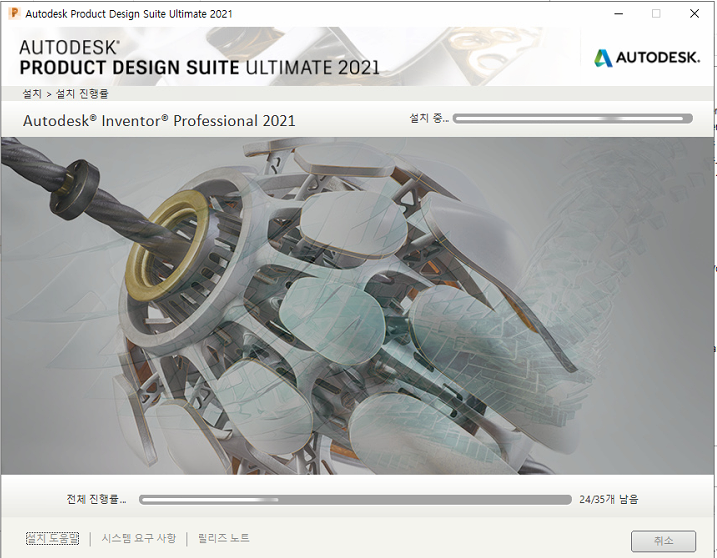
Task: Close the installer window
Action: coord(694,14)
